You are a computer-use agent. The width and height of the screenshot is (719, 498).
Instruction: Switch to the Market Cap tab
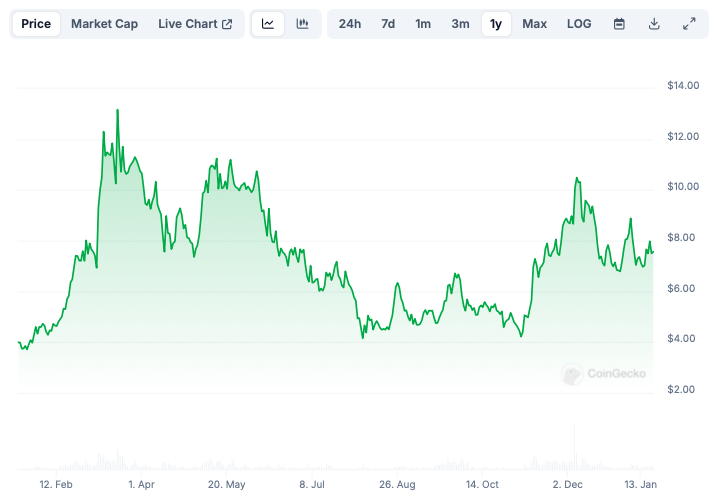105,24
